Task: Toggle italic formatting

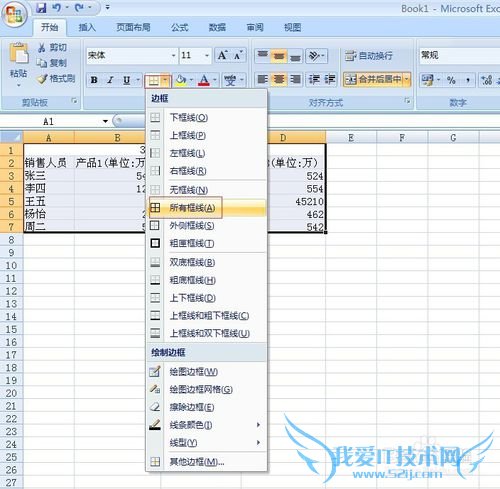Action: click(110, 80)
